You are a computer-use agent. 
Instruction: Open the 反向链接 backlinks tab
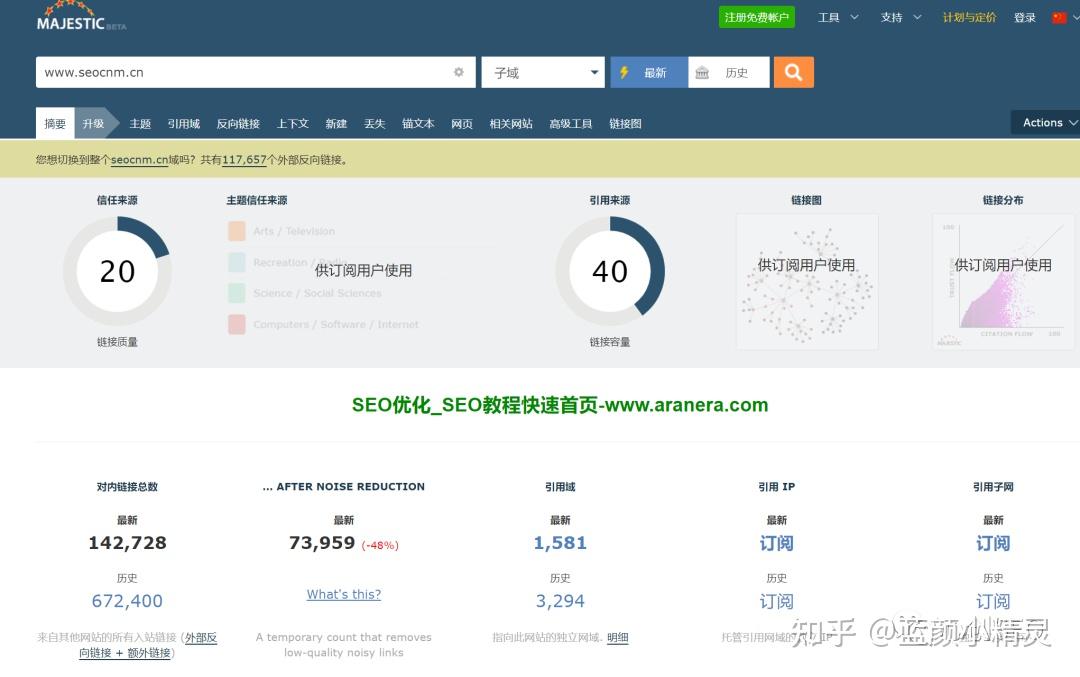tap(238, 123)
